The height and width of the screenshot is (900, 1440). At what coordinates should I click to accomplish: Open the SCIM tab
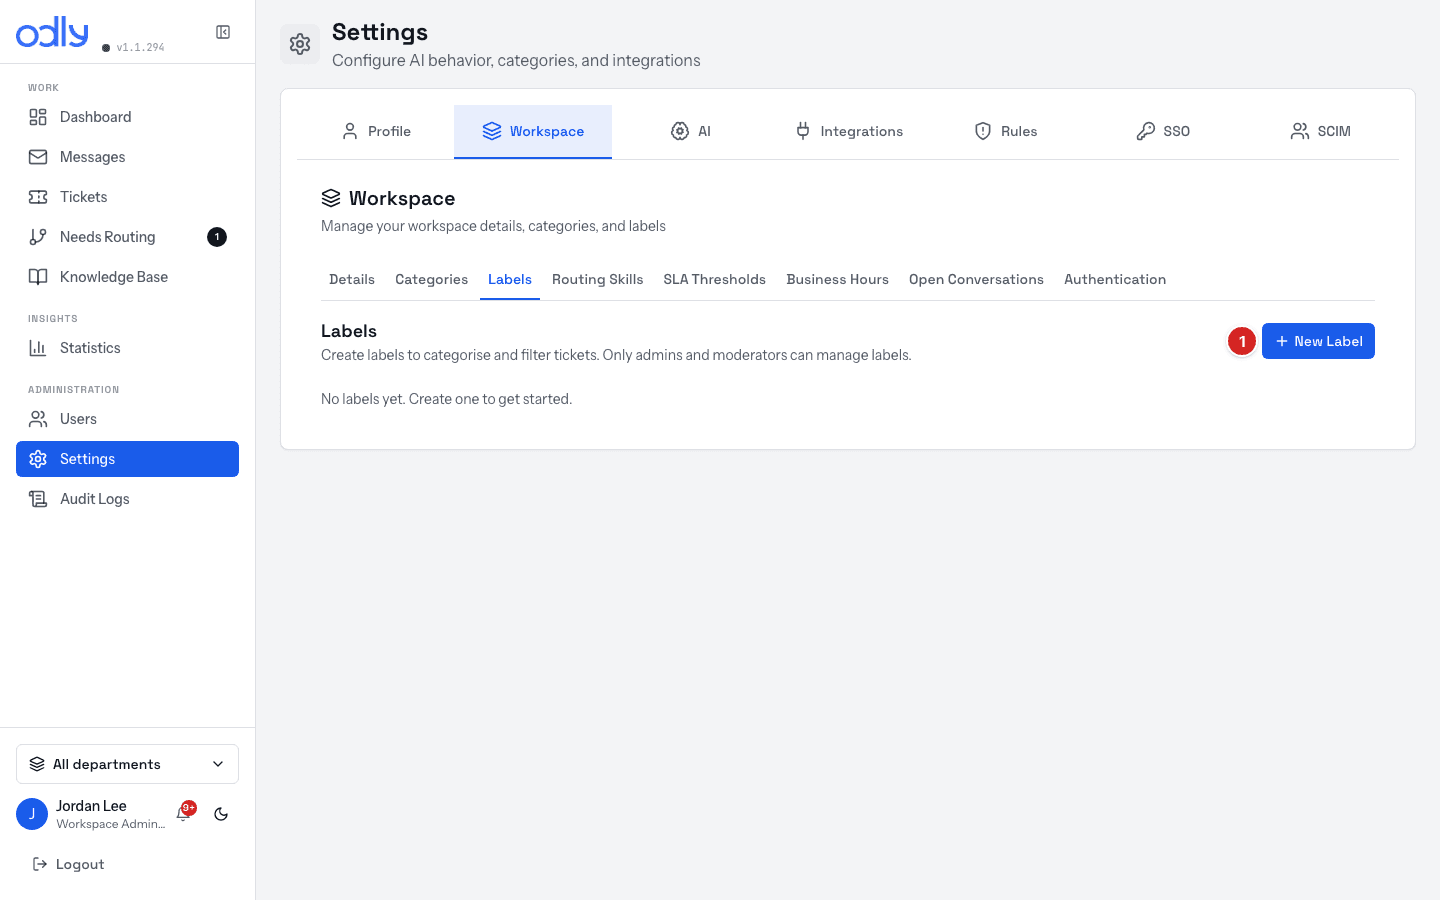tap(1320, 131)
